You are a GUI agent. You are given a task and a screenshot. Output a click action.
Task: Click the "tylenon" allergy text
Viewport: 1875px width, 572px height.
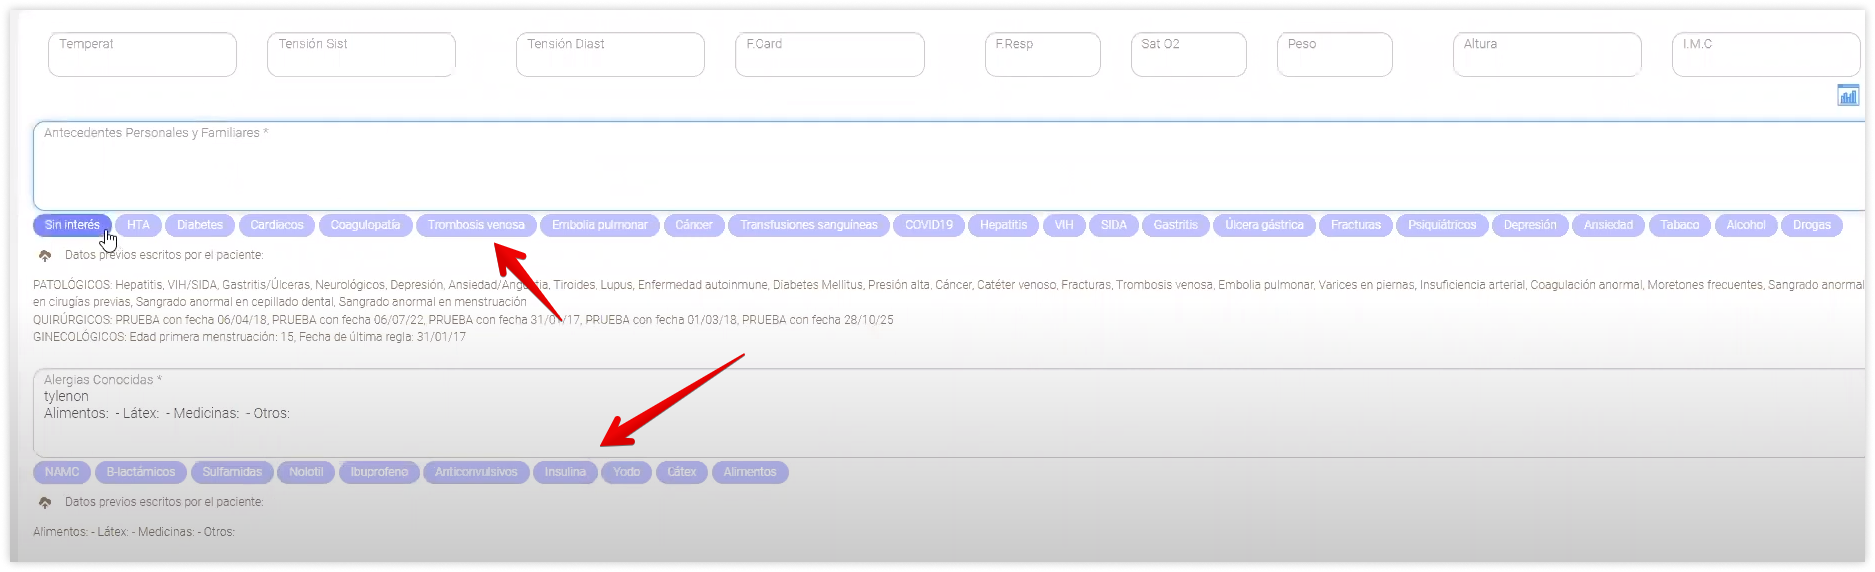click(66, 396)
